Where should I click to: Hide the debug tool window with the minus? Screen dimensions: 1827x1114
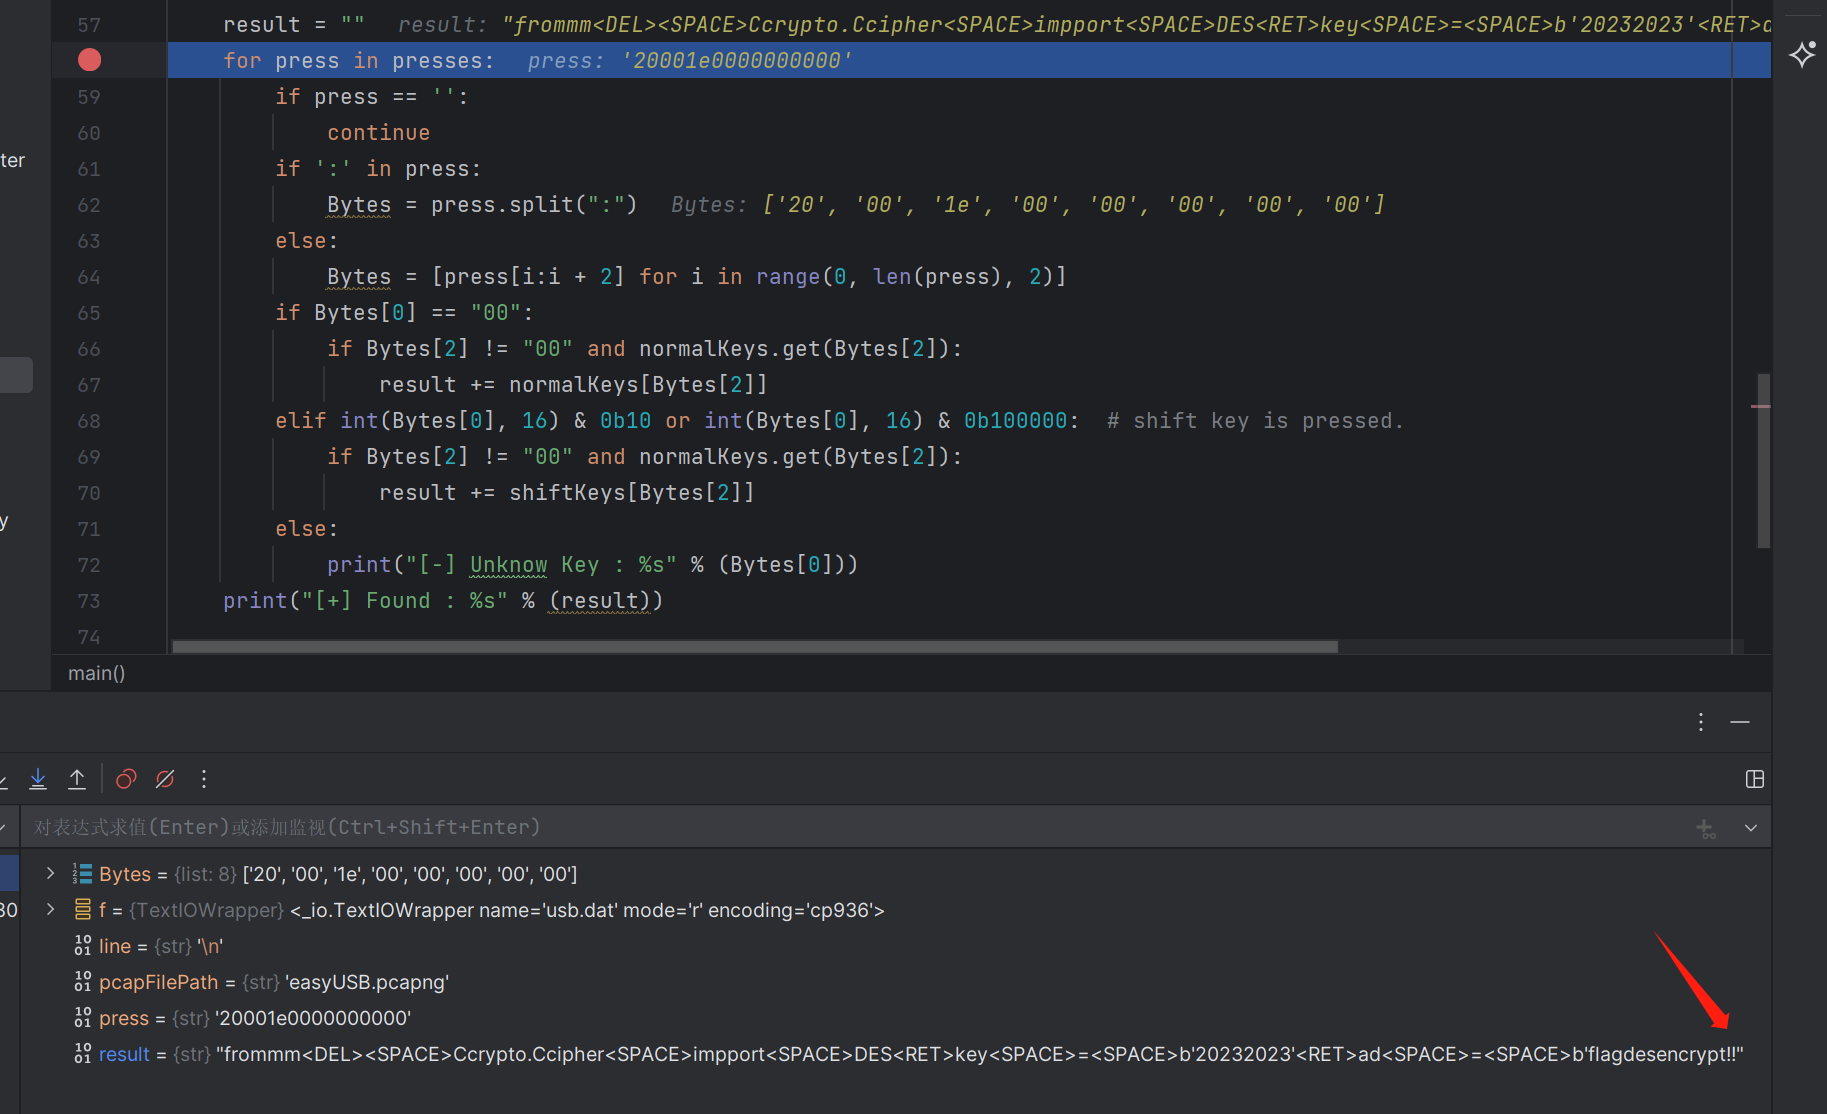tap(1740, 722)
